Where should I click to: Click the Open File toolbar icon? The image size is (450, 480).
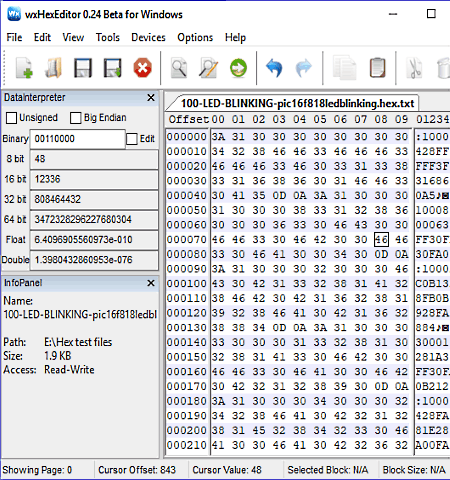53,68
